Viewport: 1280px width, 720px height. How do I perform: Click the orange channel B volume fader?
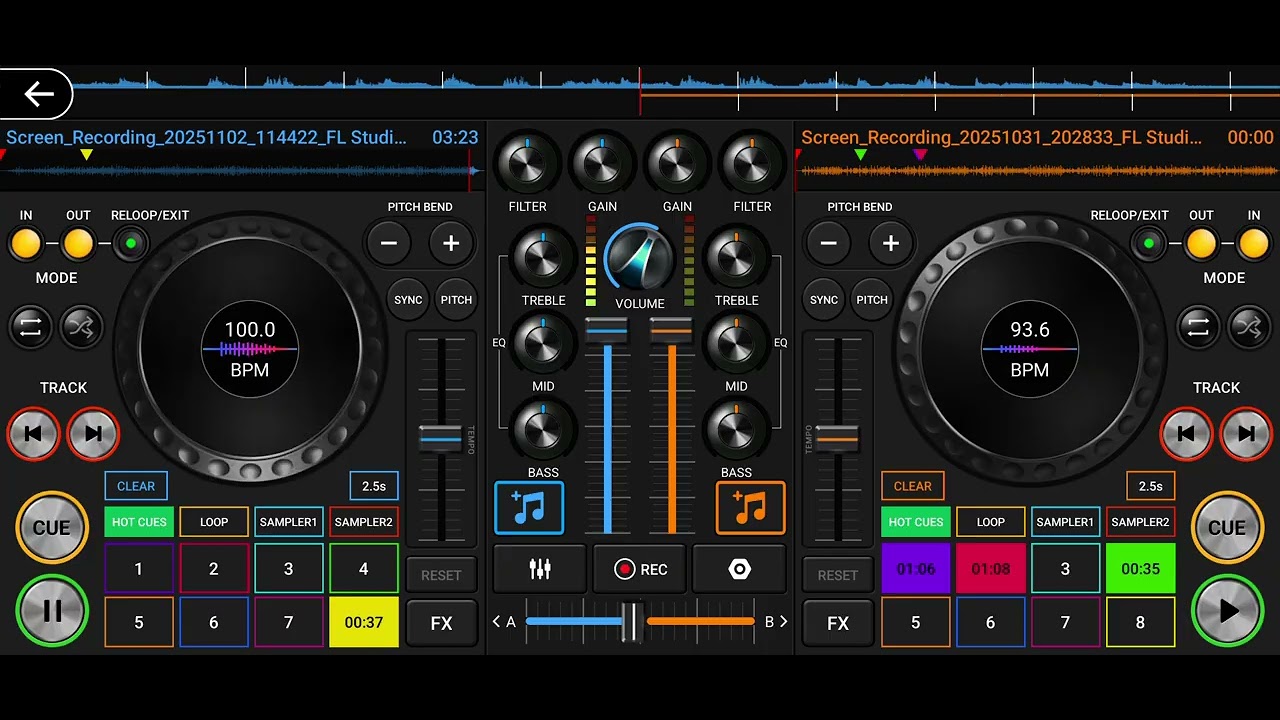pyautogui.click(x=671, y=329)
